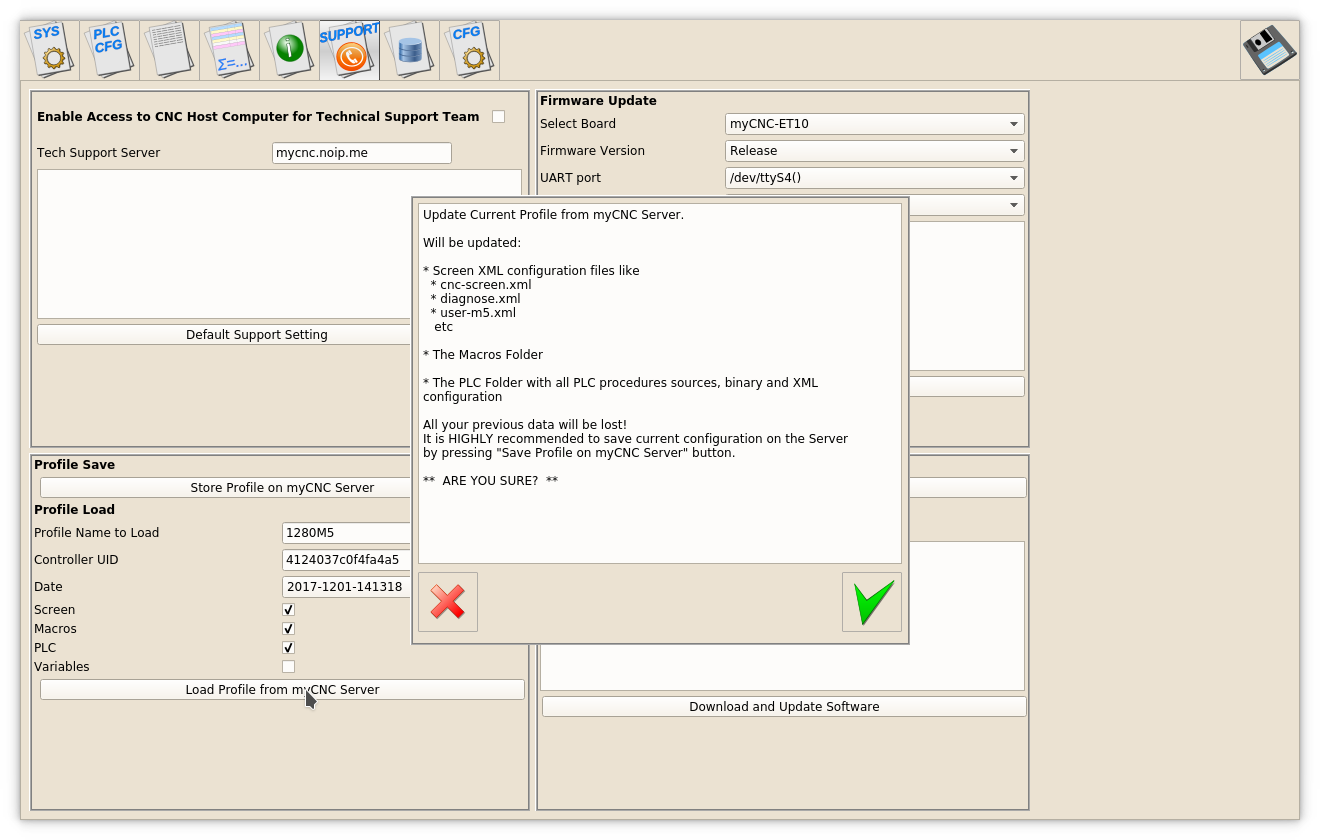
Task: Click the 'Profile Save' heading
Action: click(x=74, y=465)
